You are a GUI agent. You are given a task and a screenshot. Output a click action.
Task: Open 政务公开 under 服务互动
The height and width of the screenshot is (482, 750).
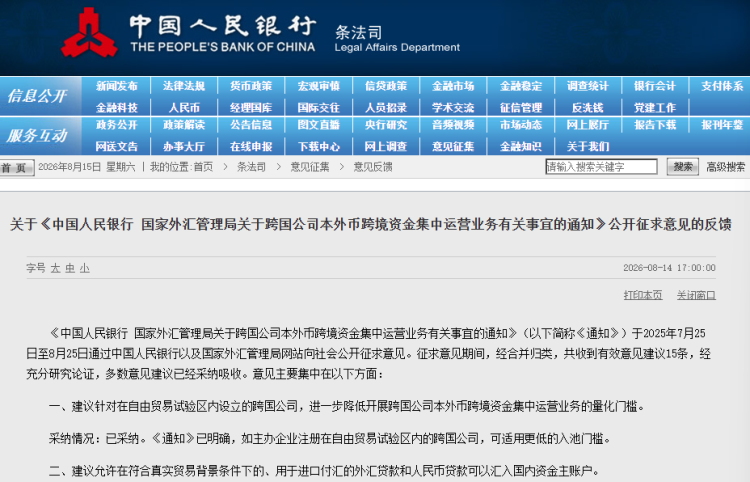(117, 125)
